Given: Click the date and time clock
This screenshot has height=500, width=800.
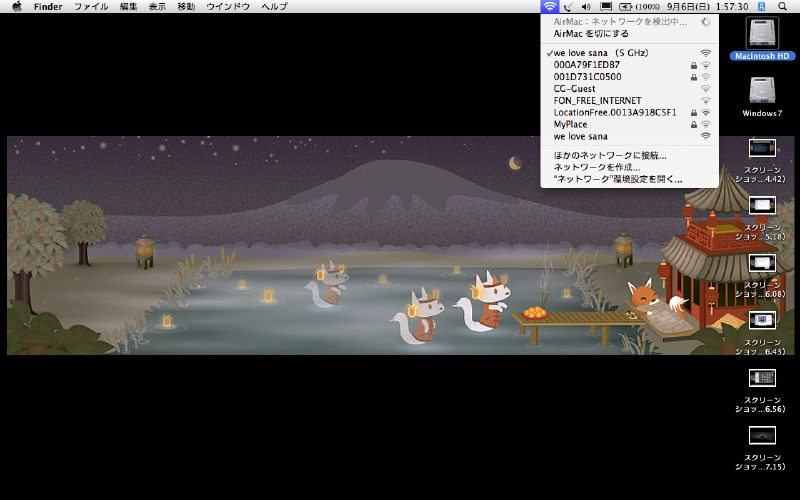Looking at the screenshot, I should pos(708,7).
